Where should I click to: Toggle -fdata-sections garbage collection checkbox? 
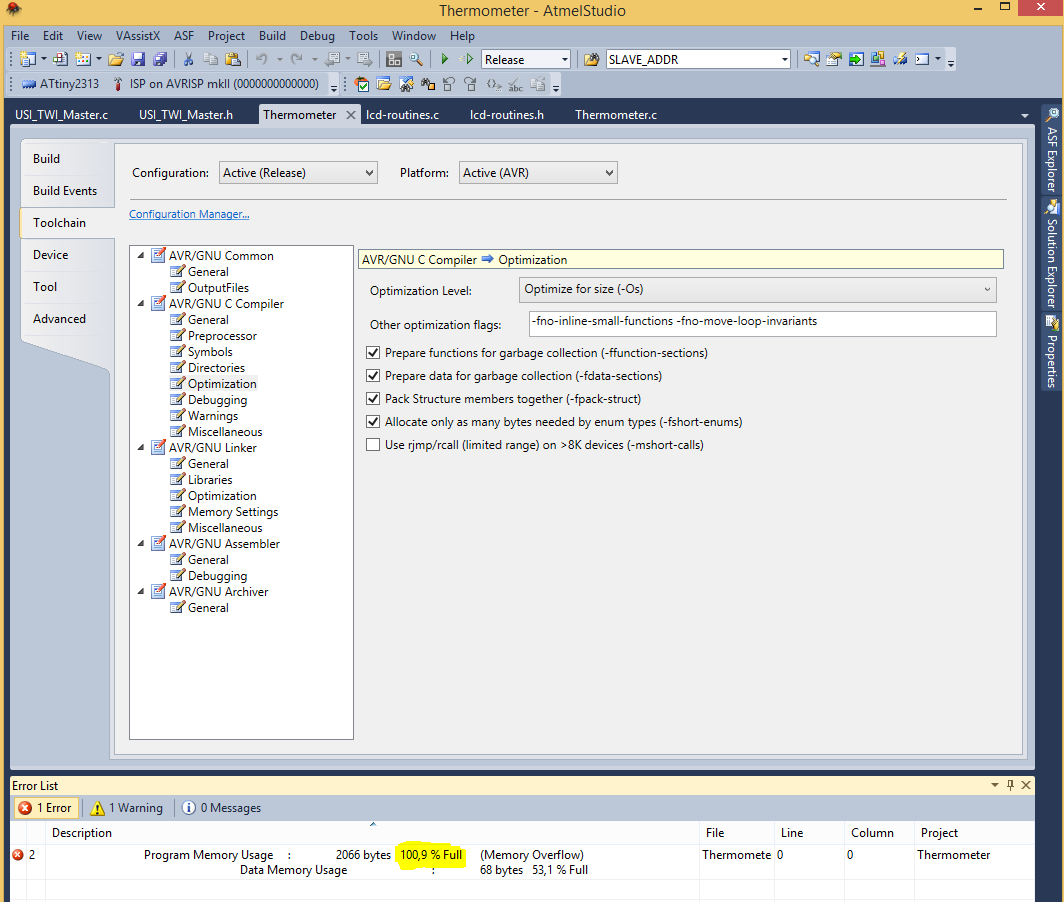(x=373, y=376)
